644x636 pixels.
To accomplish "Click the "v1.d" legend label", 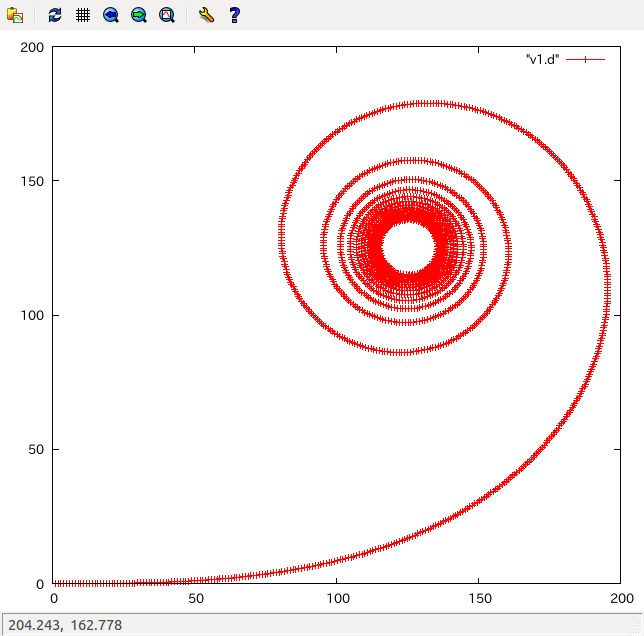I will pos(542,60).
